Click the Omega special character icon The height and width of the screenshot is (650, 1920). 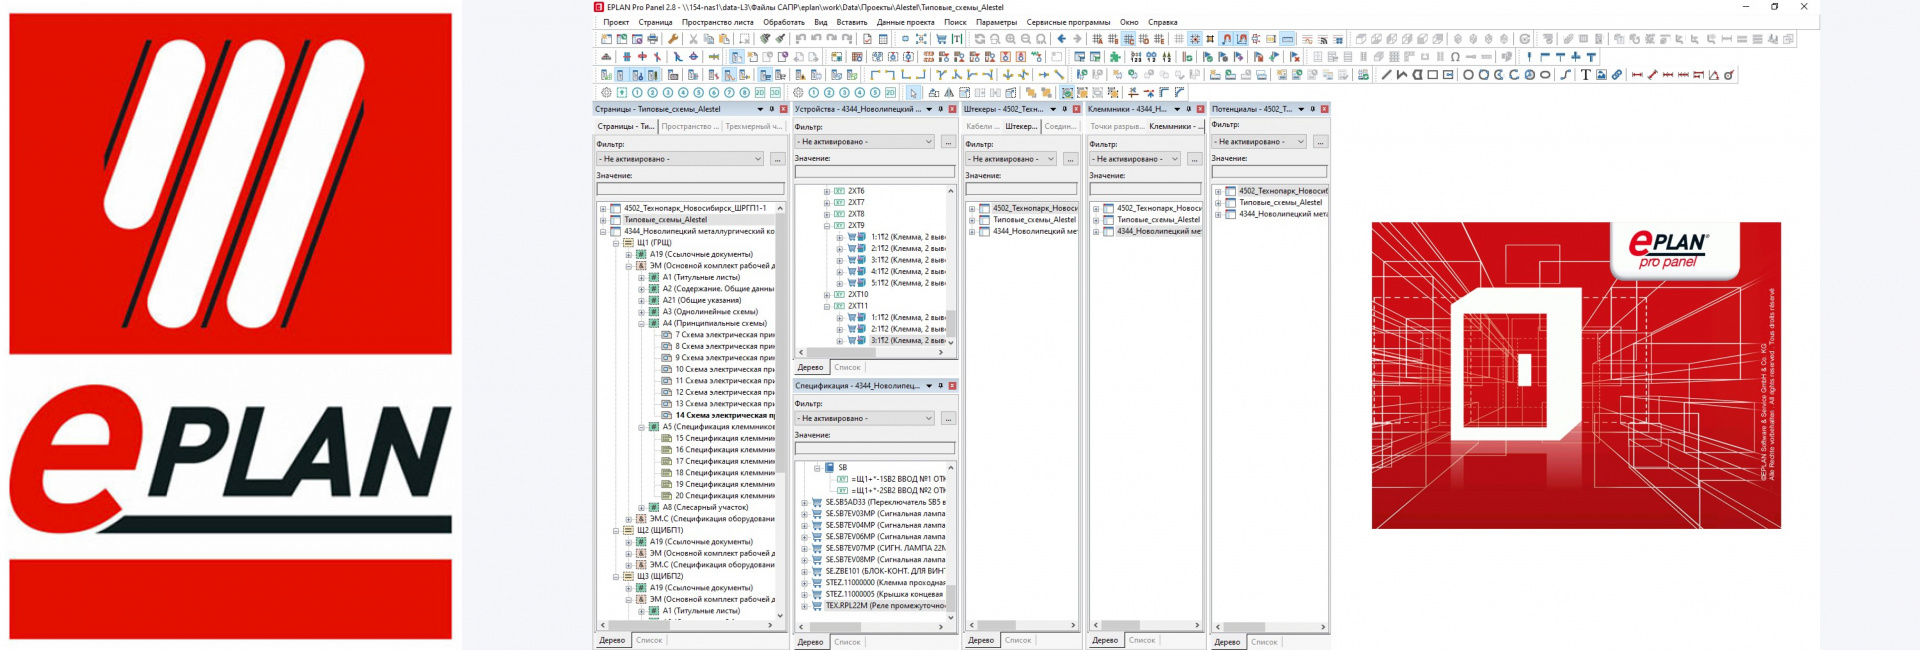pyautogui.click(x=1455, y=57)
